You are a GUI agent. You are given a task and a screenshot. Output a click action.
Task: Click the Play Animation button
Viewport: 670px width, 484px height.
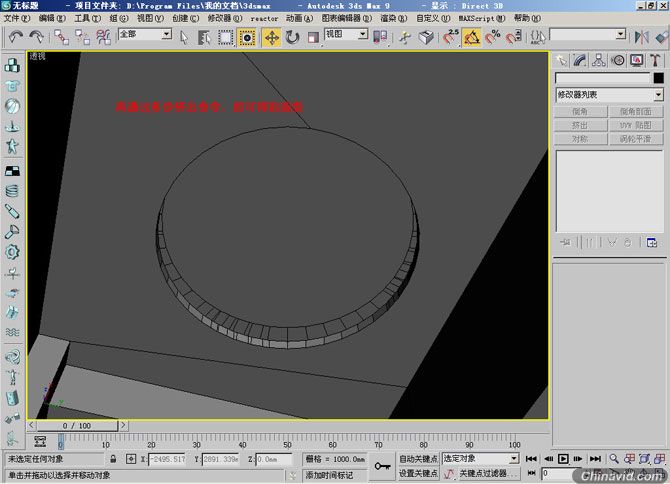coord(563,459)
